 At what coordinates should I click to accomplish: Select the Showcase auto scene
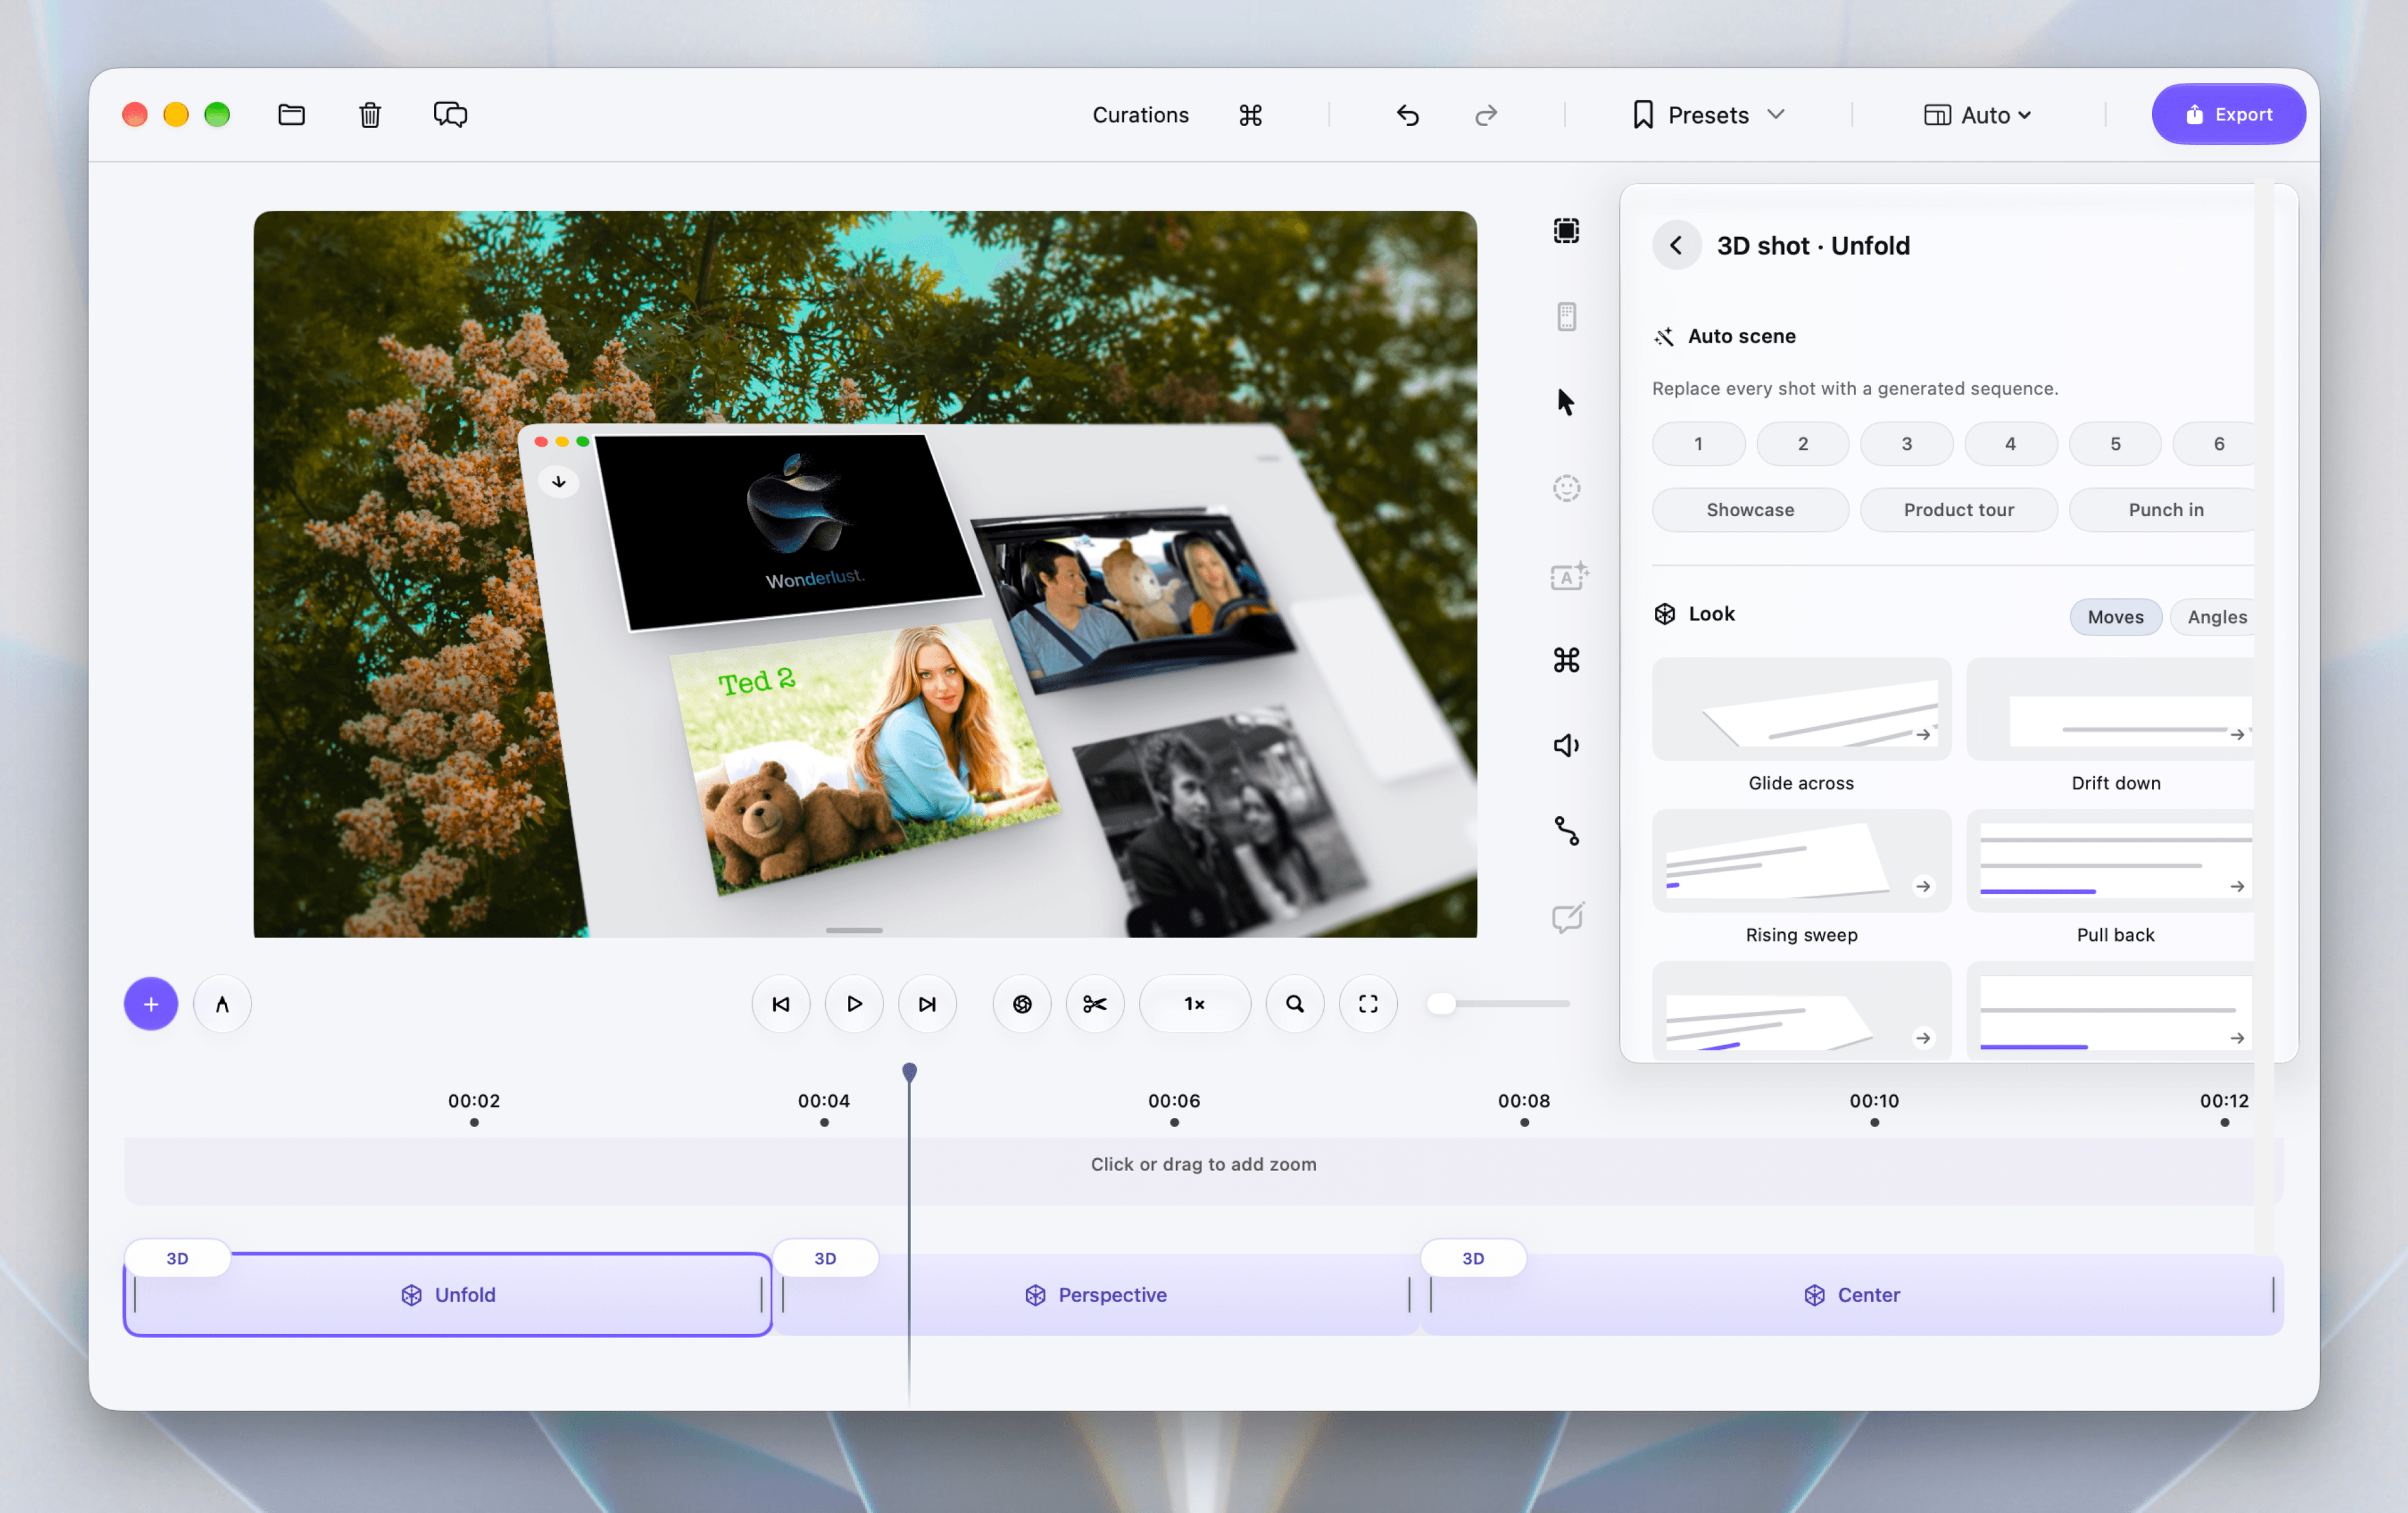click(x=1750, y=510)
